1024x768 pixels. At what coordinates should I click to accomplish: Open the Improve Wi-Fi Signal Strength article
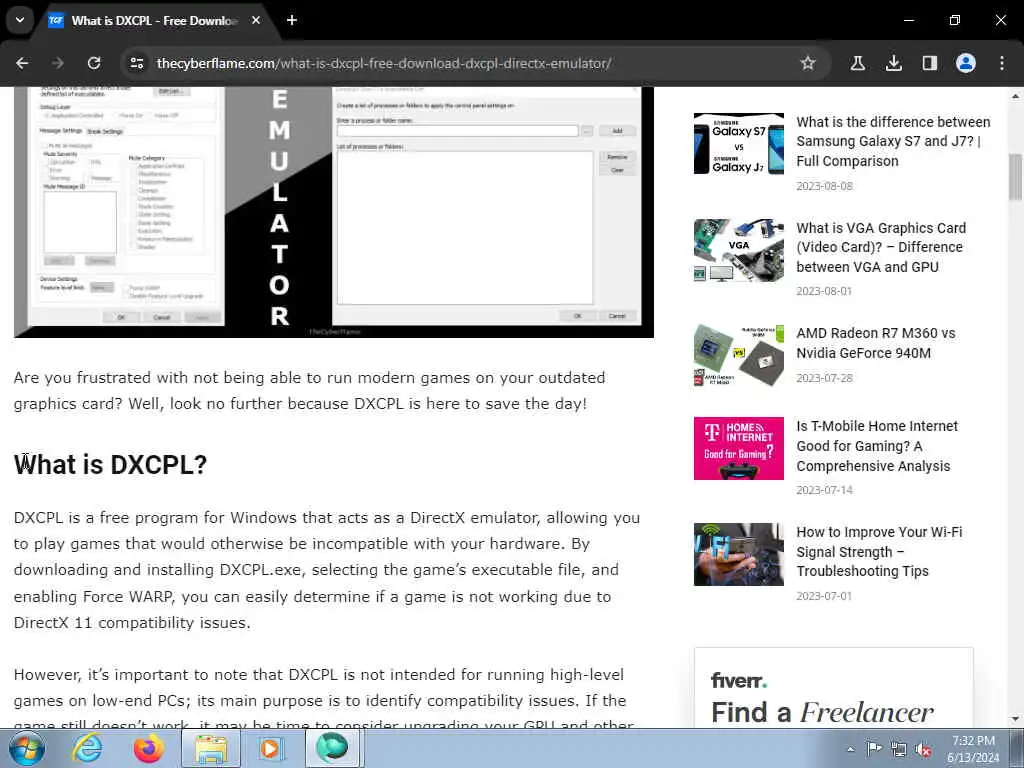(879, 551)
